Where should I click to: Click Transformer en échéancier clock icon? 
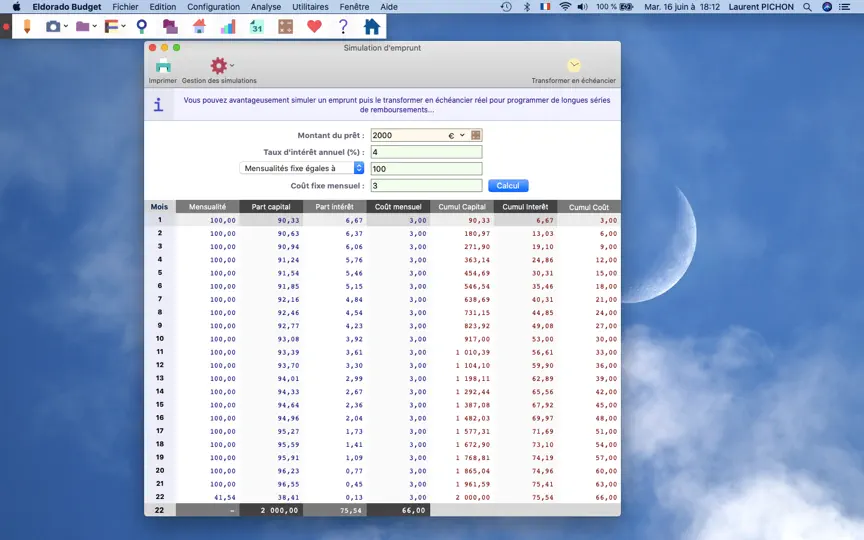click(x=574, y=66)
